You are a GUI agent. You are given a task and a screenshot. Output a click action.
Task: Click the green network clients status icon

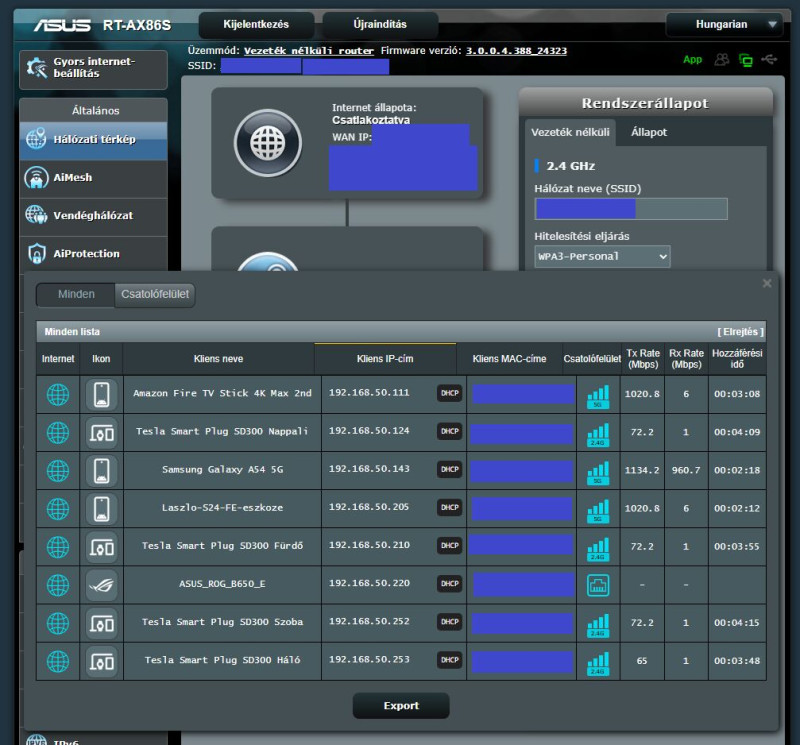745,60
